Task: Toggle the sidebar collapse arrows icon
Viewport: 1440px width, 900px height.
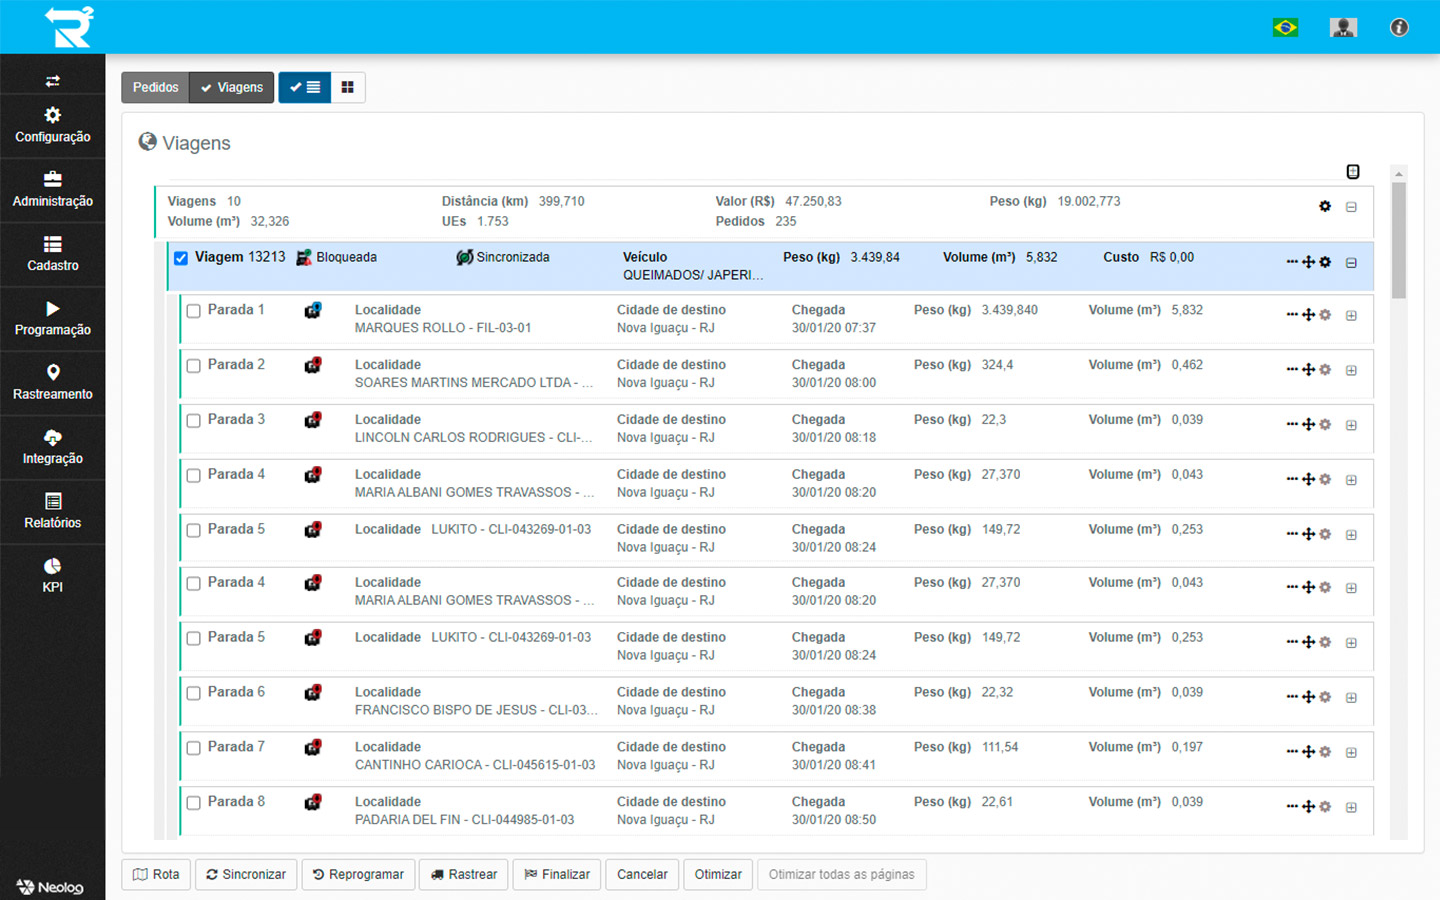Action: click(x=52, y=81)
